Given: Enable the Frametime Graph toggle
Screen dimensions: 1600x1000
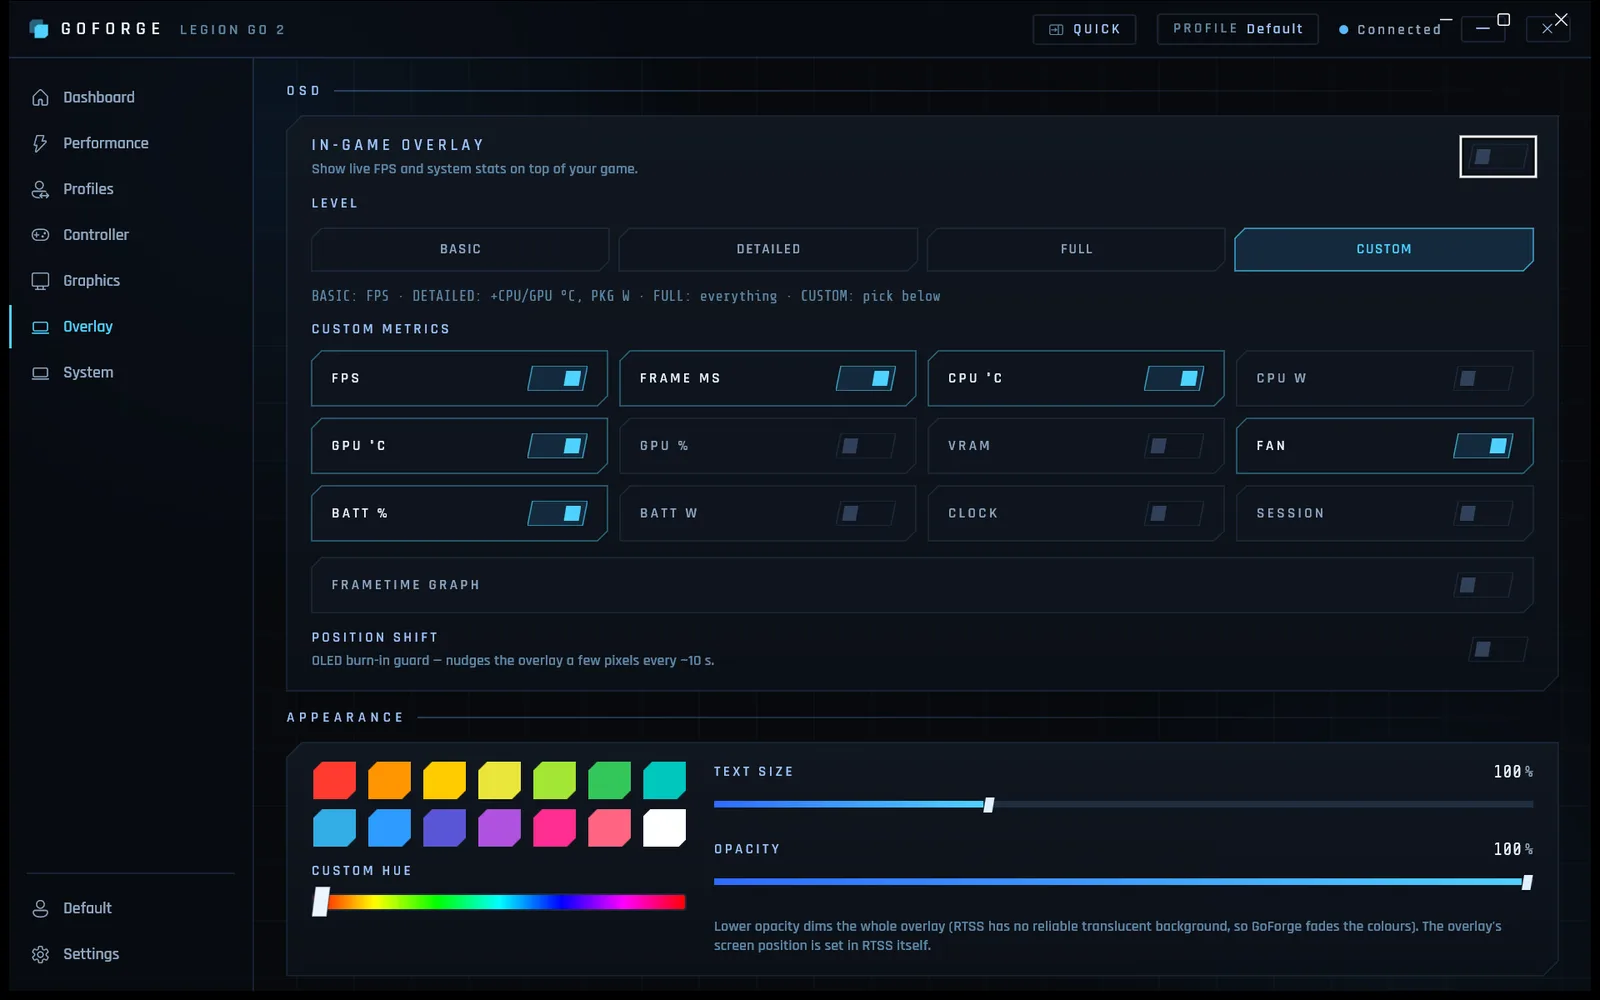Looking at the screenshot, I should 1483,585.
